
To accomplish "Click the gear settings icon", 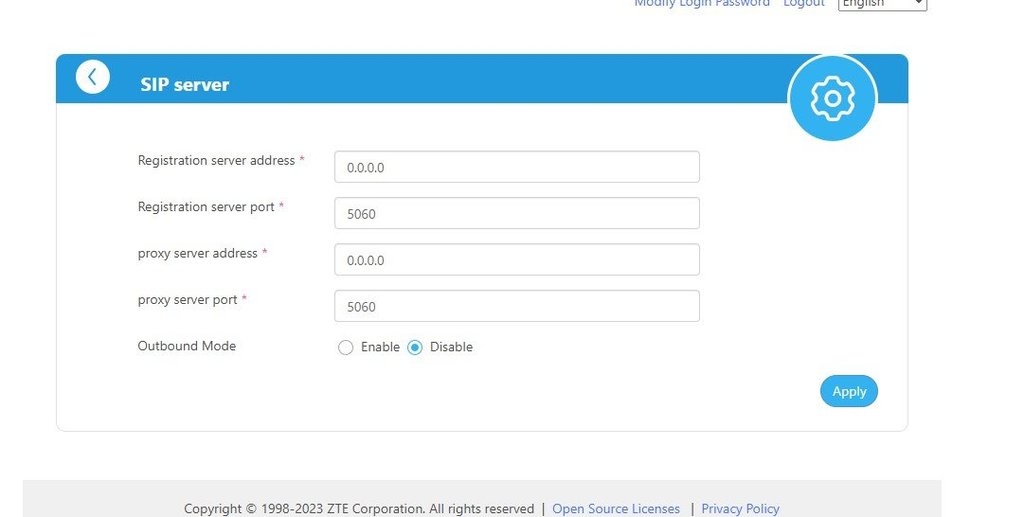I will (x=832, y=98).
